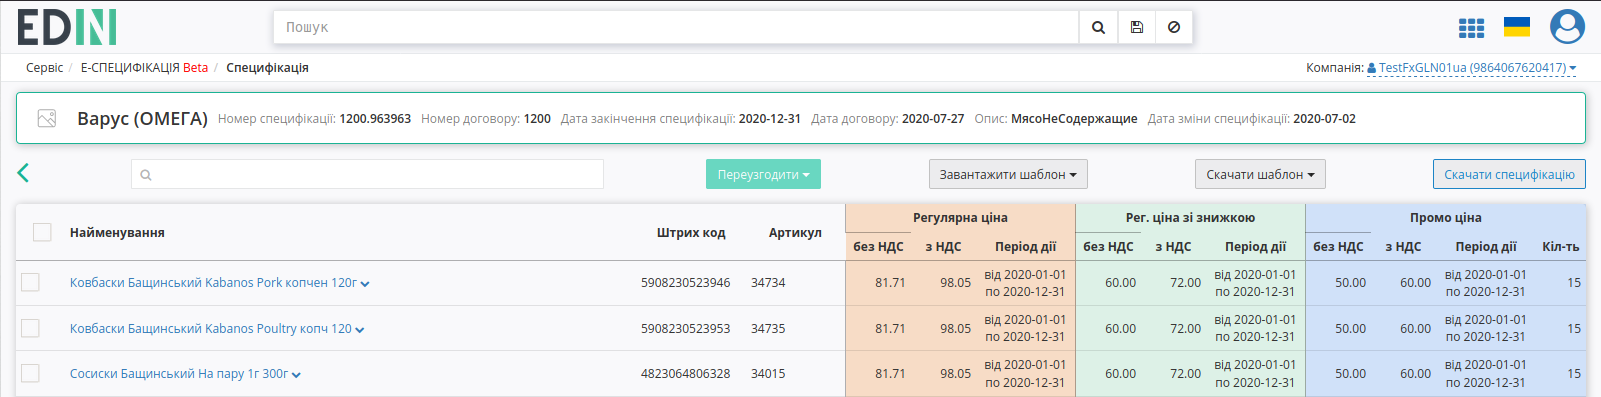
Task: Click contract date 2020-07-27
Action: click(933, 119)
